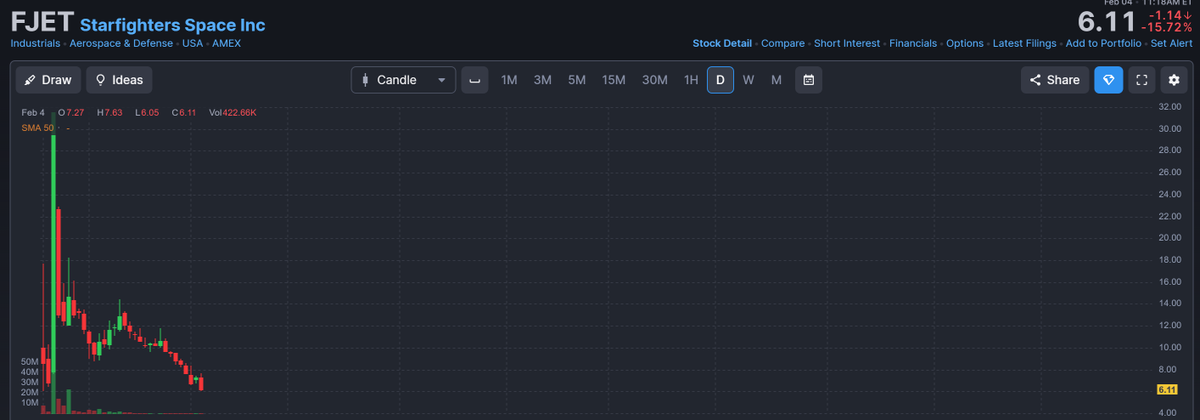Click Set Alert link
The height and width of the screenshot is (420, 1200).
pyautogui.click(x=1171, y=44)
